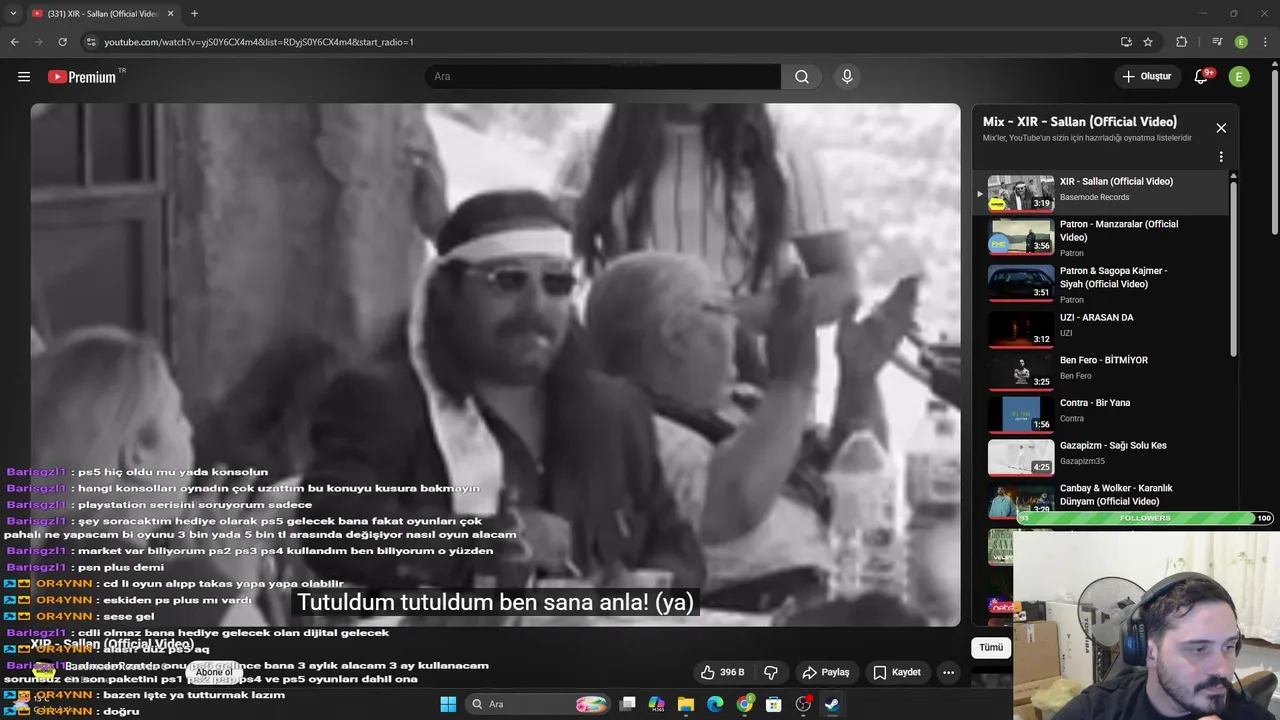The image size is (1280, 720).
Task: Open Microsoft Store from taskbar
Action: coord(773,704)
